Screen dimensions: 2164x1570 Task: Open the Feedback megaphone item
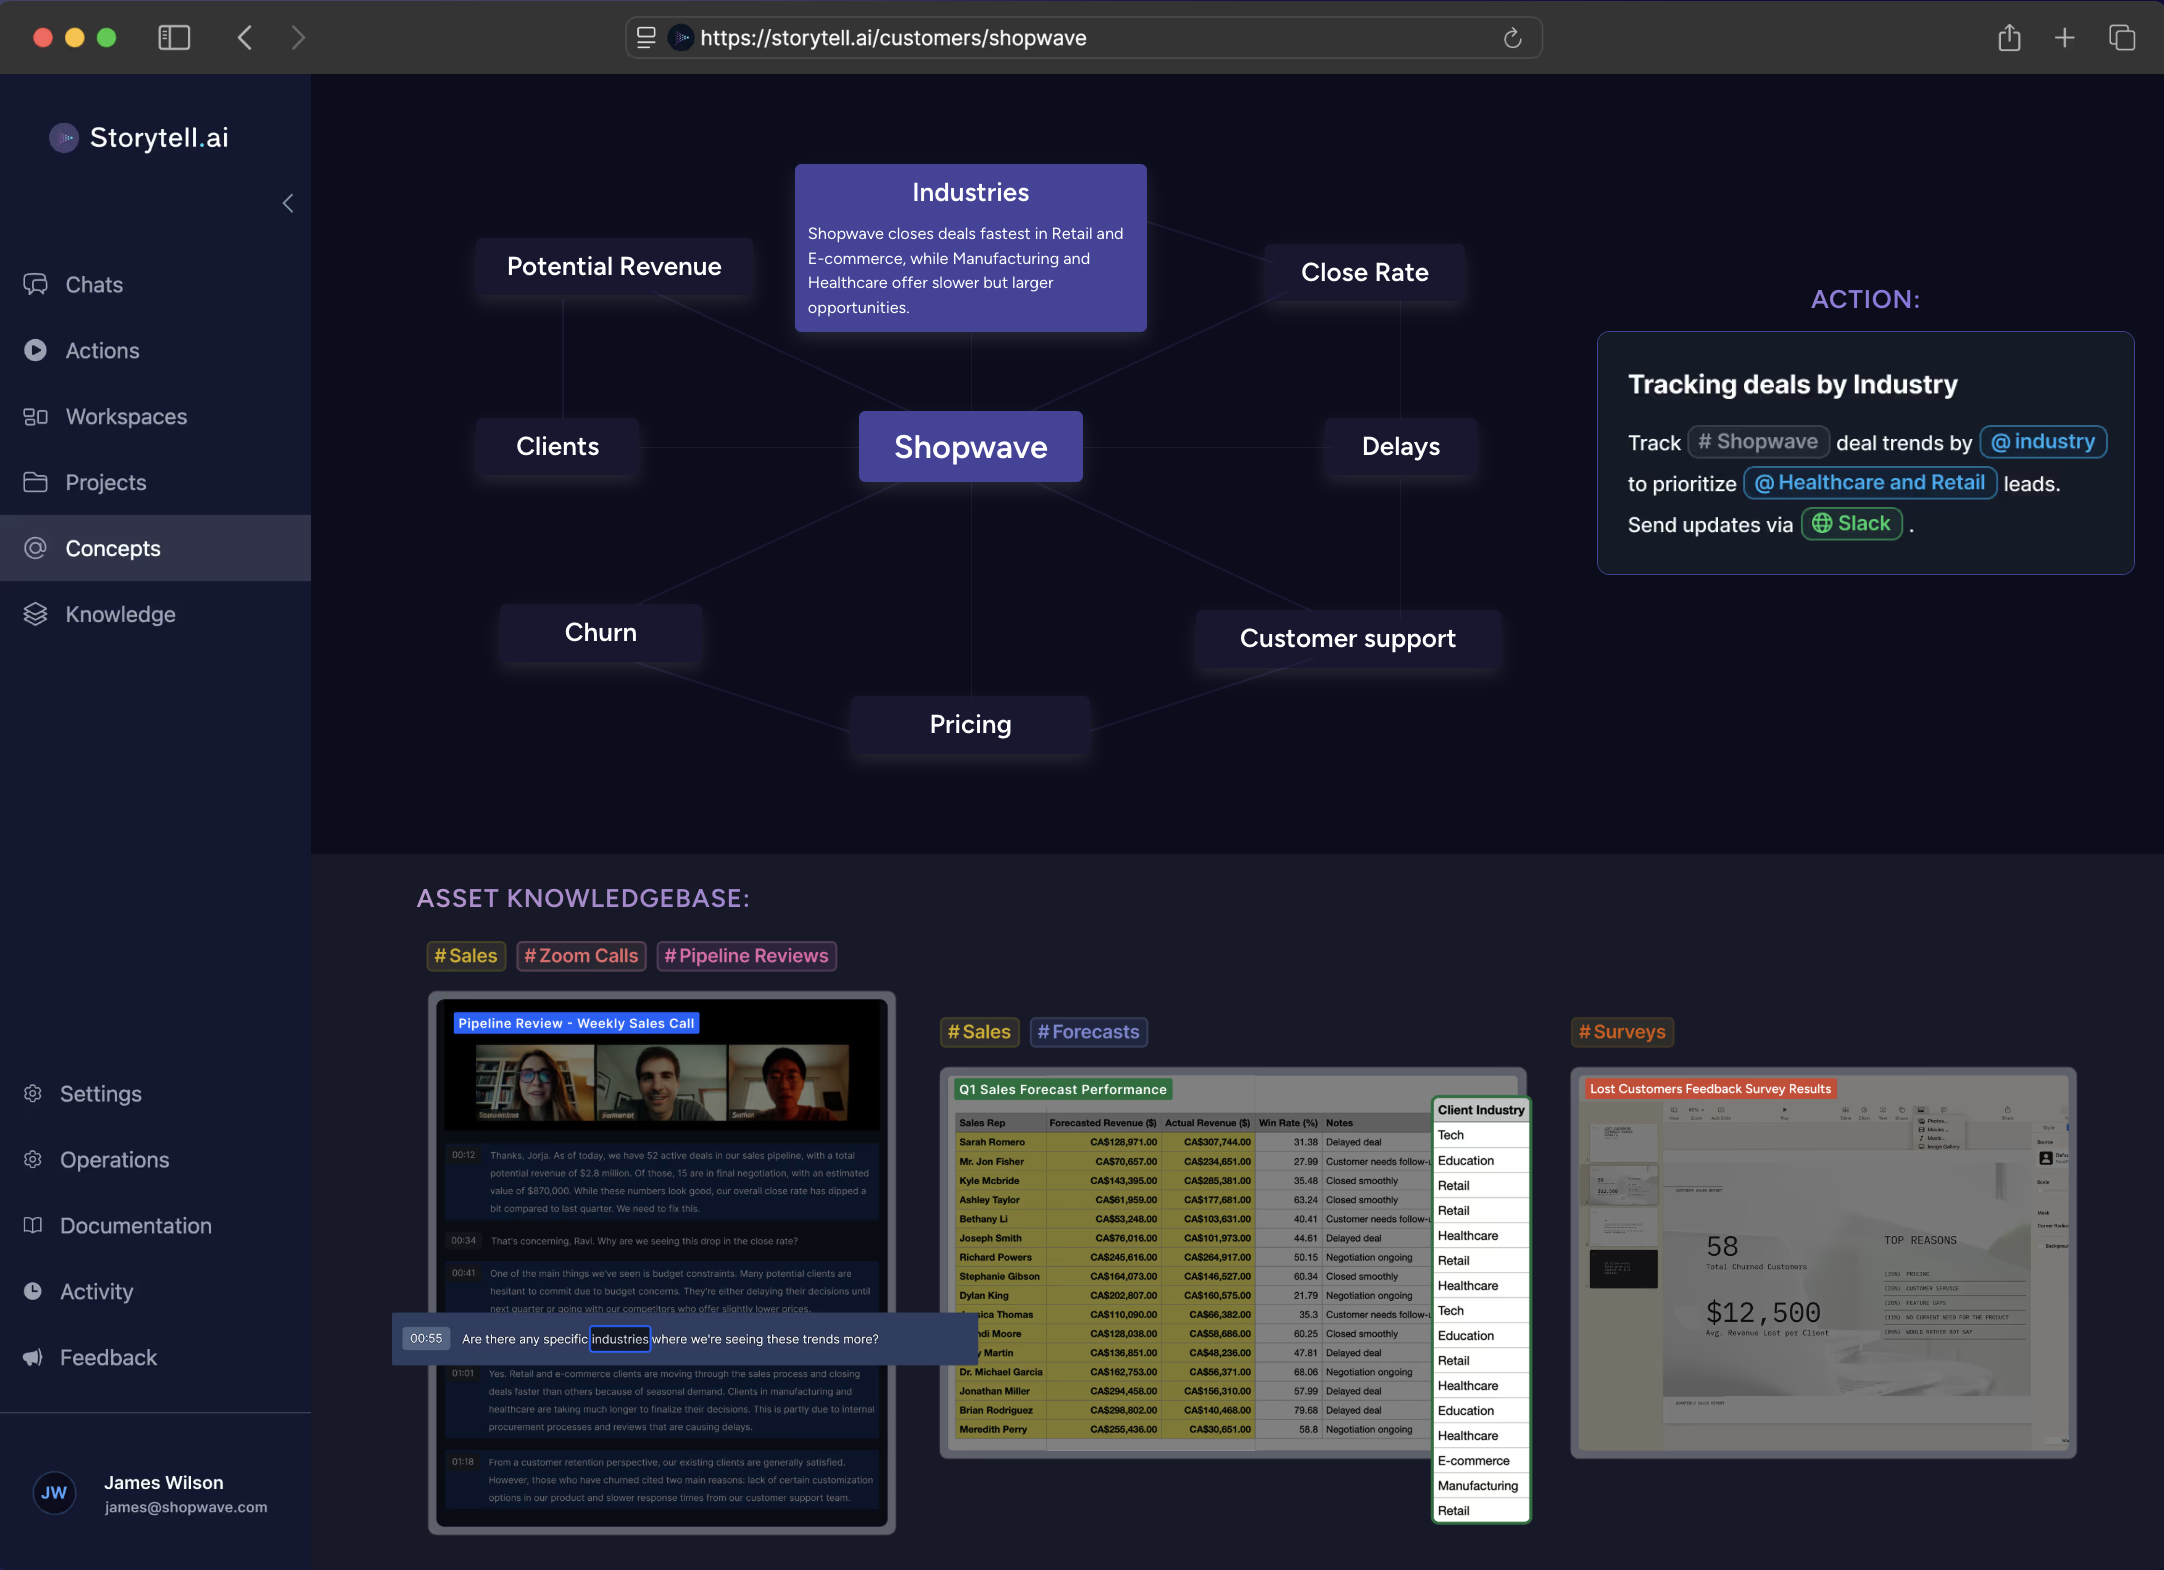point(108,1358)
